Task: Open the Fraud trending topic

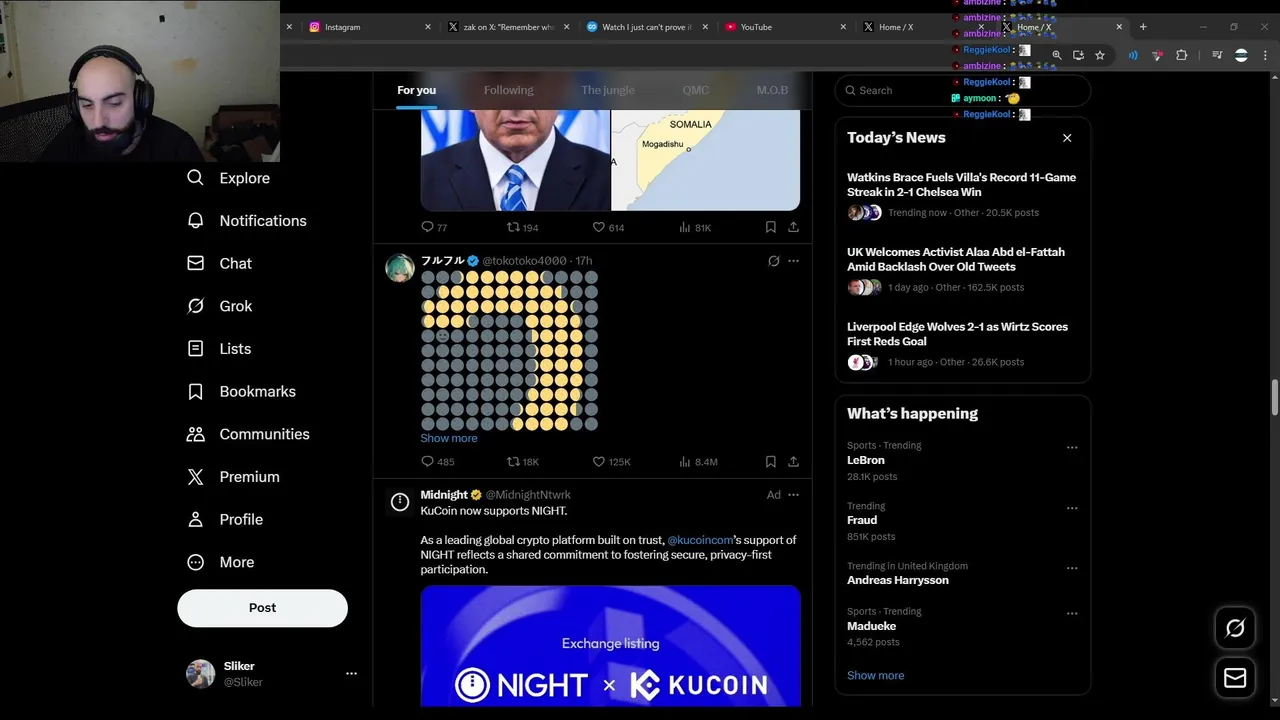Action: point(862,520)
